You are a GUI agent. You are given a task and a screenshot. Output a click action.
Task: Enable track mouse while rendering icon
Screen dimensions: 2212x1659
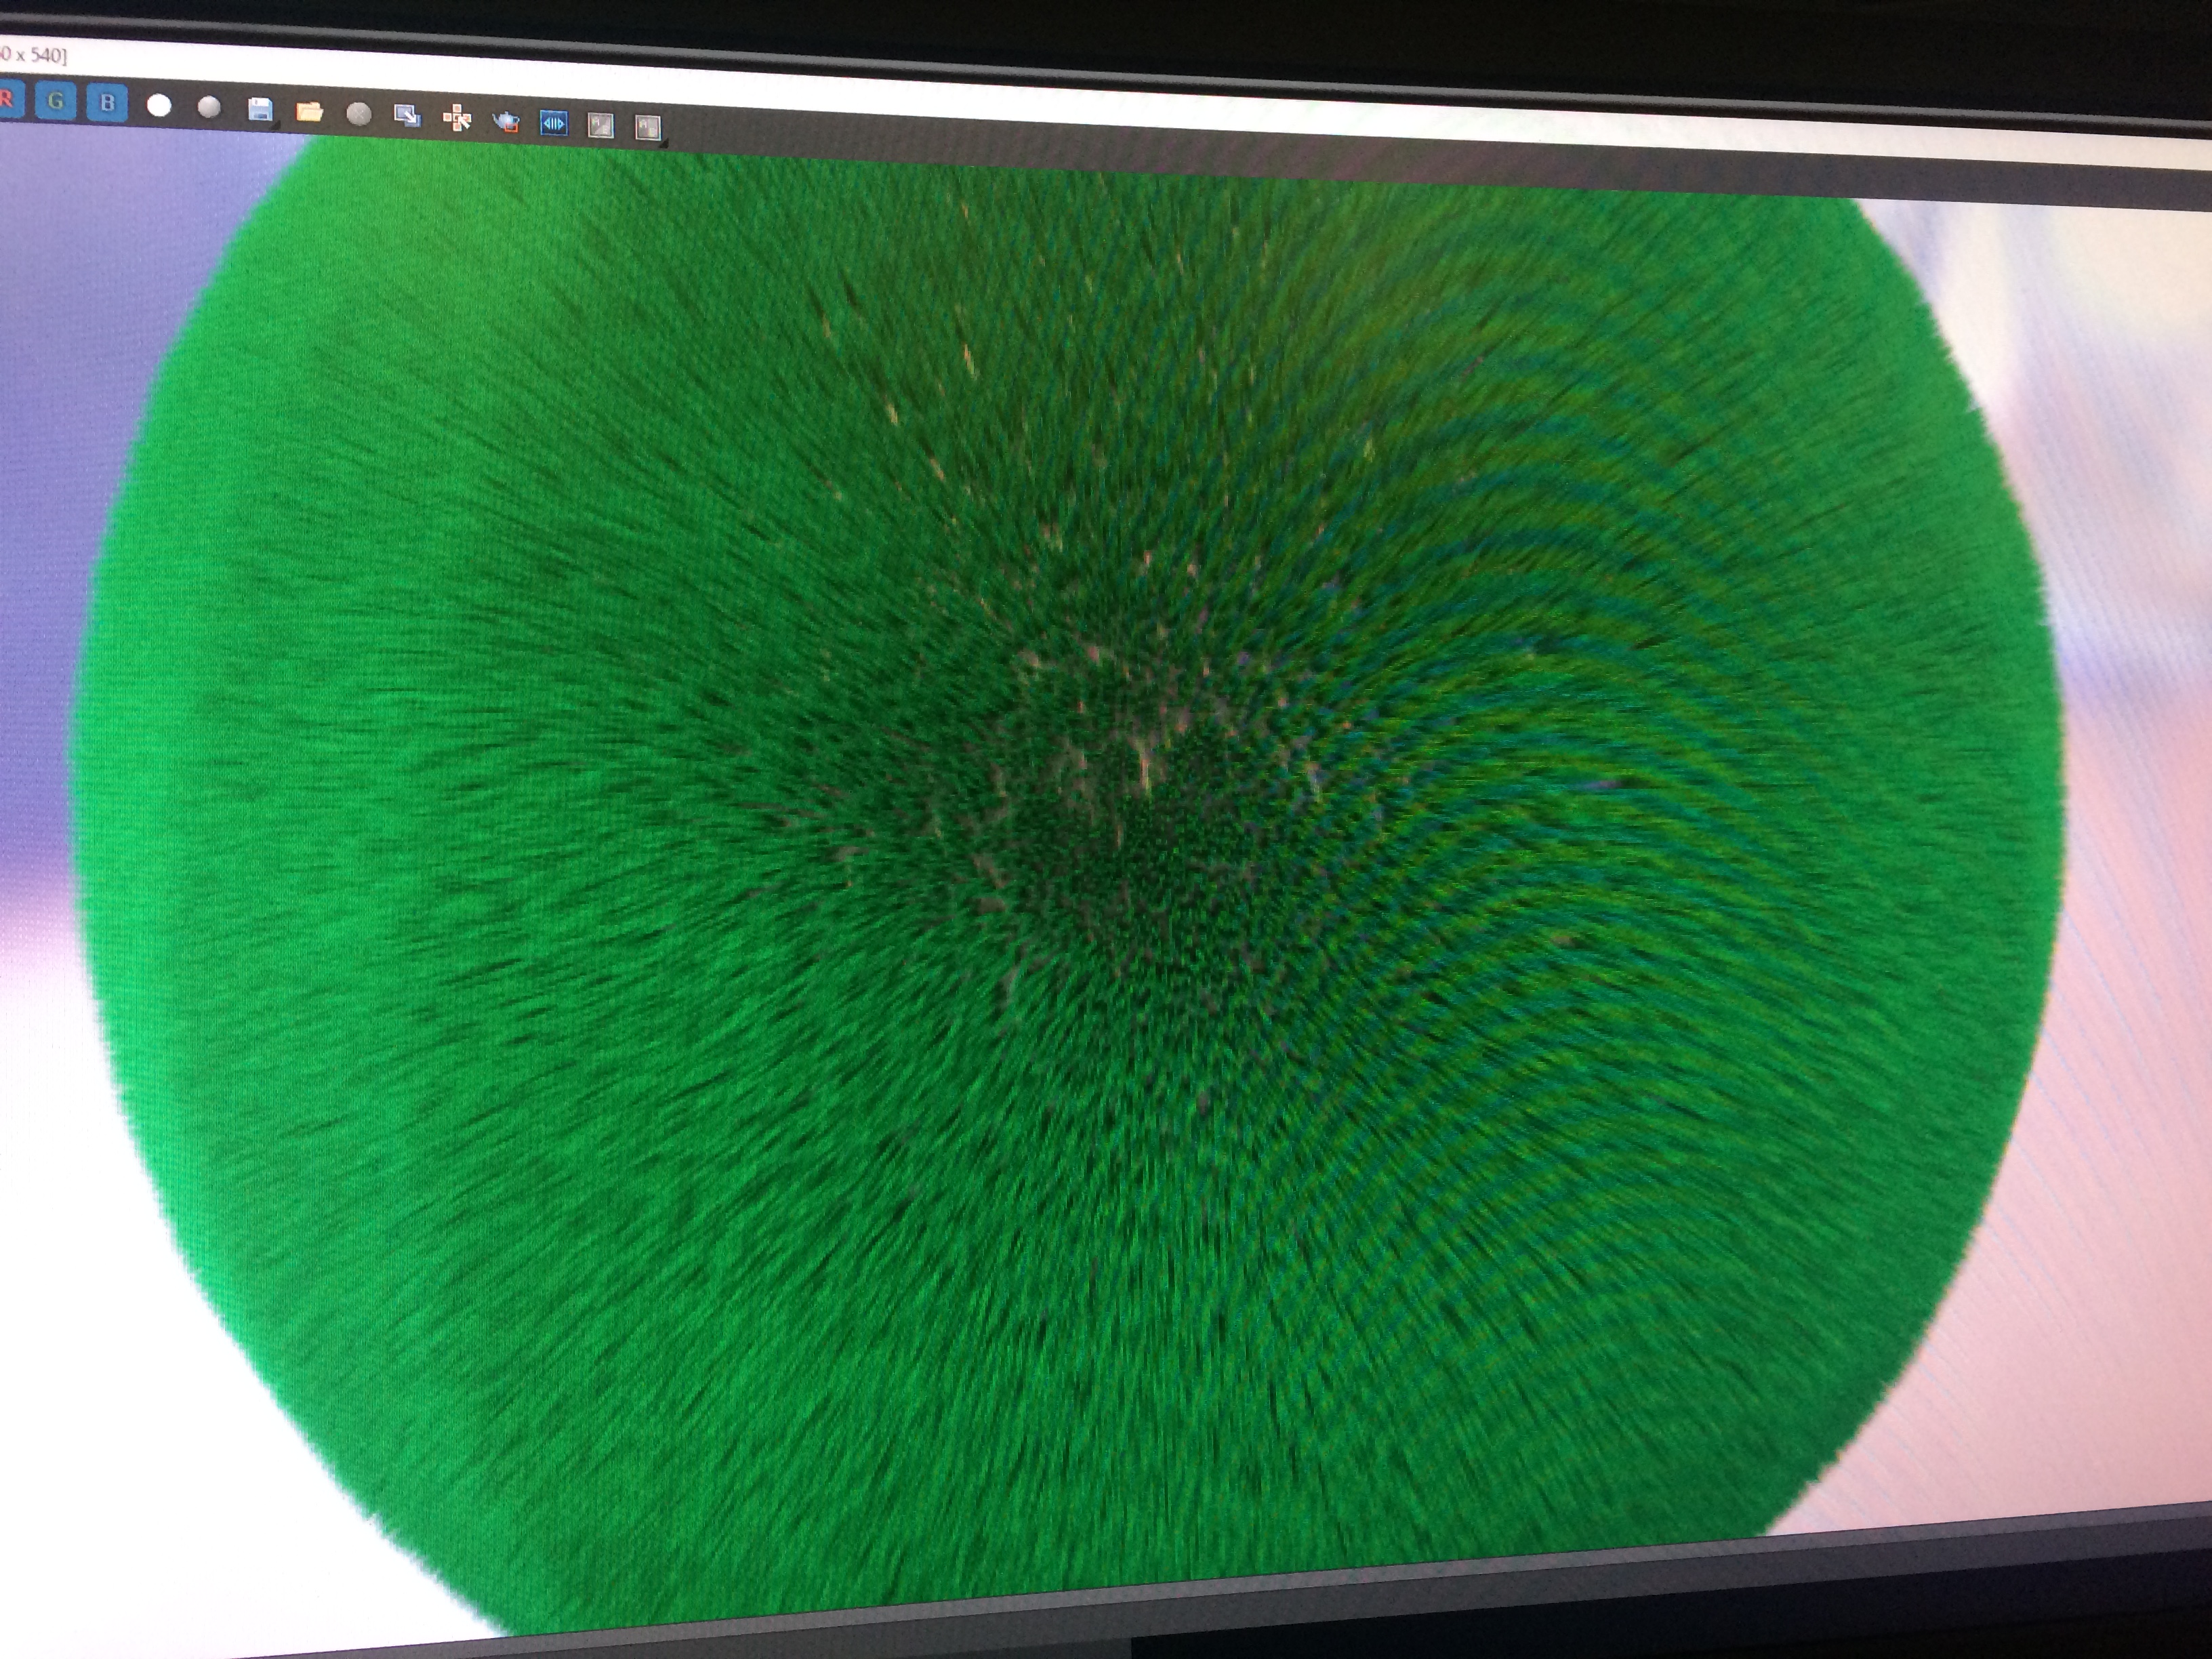pyautogui.click(x=457, y=119)
